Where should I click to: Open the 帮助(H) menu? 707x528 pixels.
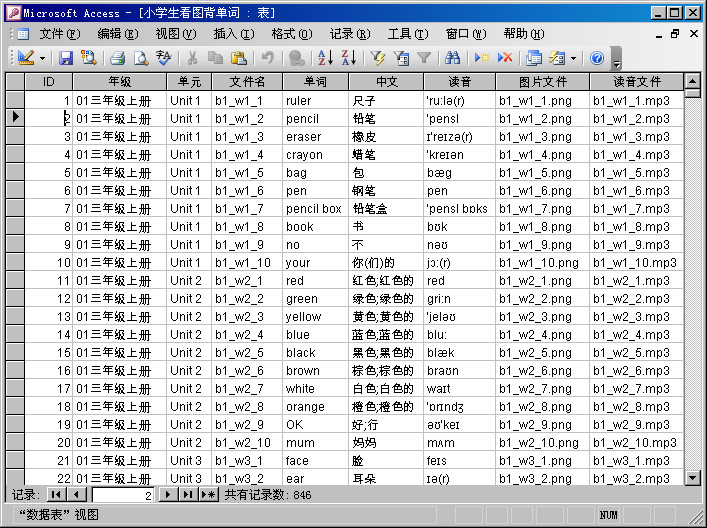(524, 34)
